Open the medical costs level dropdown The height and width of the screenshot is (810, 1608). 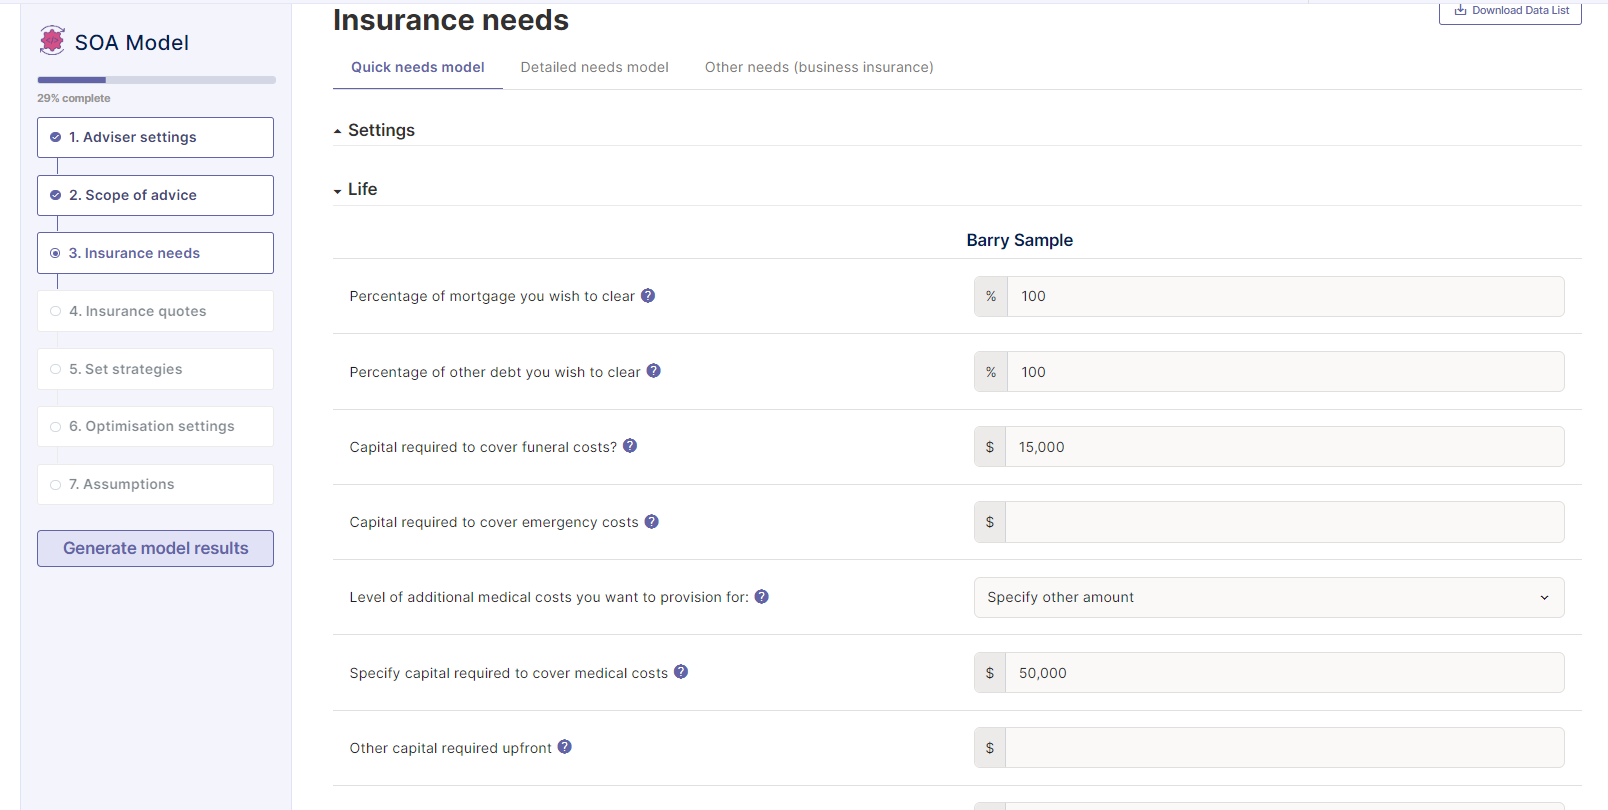click(x=1269, y=597)
